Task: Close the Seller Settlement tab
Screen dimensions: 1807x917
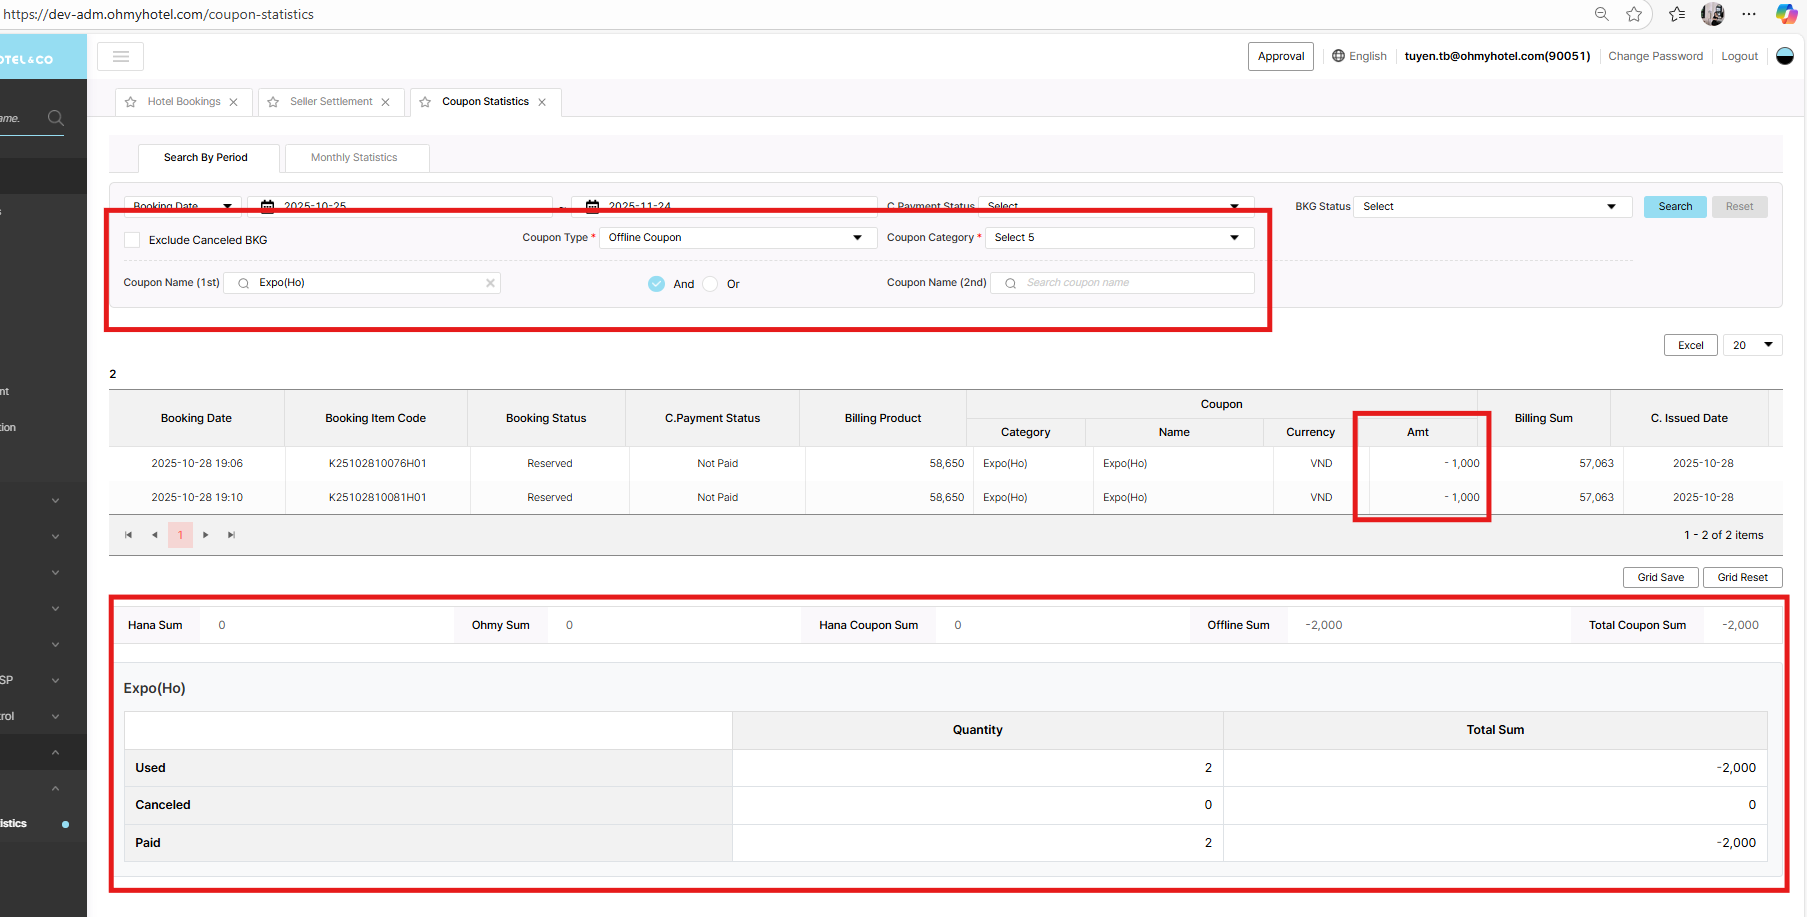Action: [x=385, y=102]
